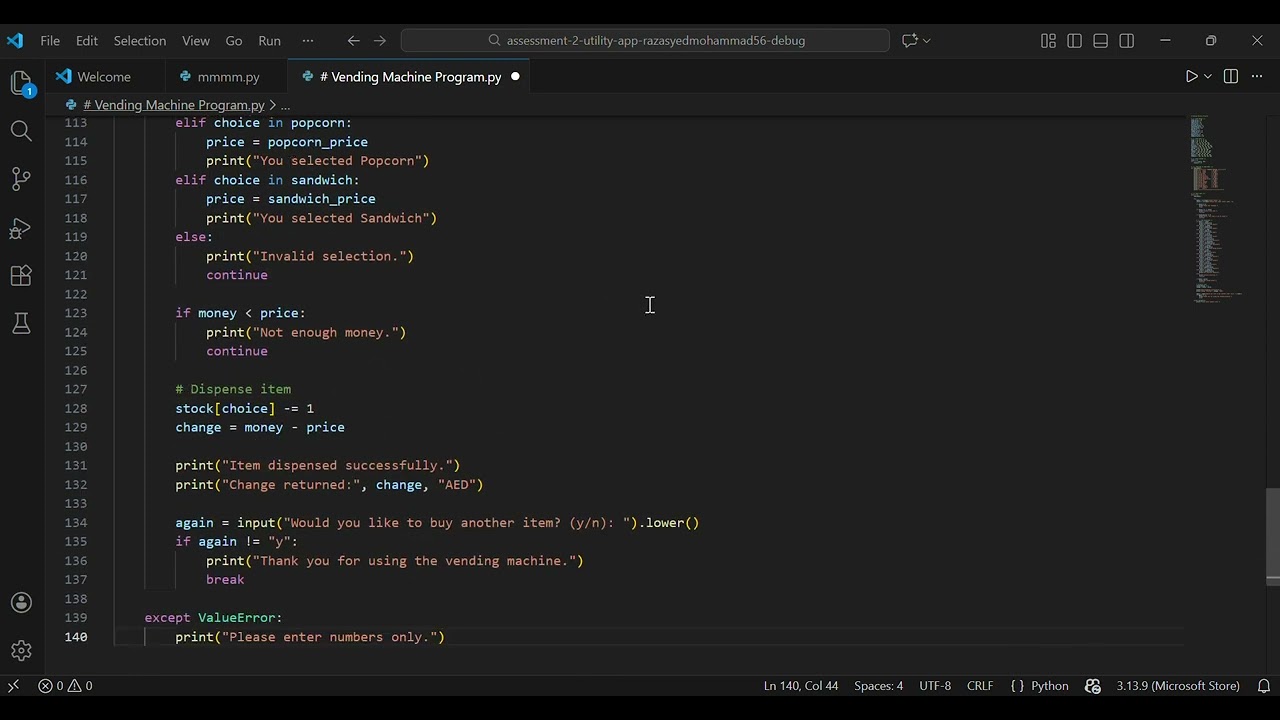Open the Selection menu
This screenshot has width=1280, height=720.
pyautogui.click(x=140, y=41)
